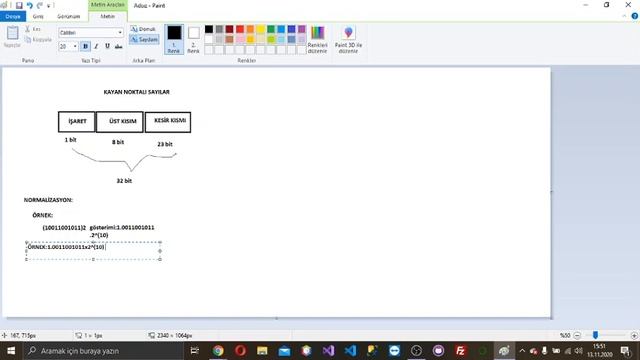Open the notification center icon
Viewport: 640px width, 360px height.
click(x=625, y=351)
